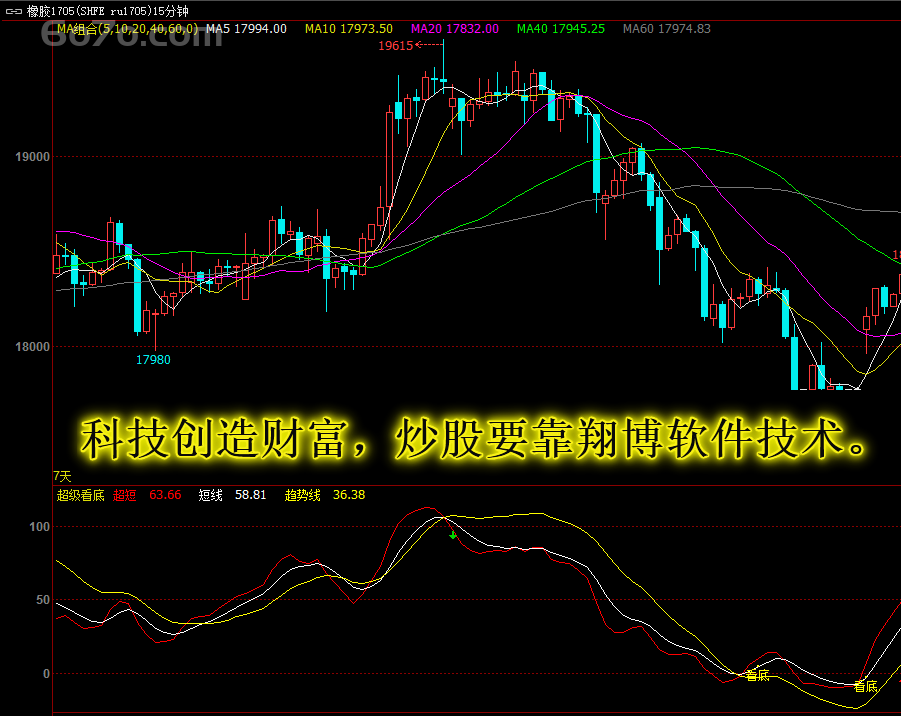
Task: Click the 19615 high price marker
Action: (395, 46)
